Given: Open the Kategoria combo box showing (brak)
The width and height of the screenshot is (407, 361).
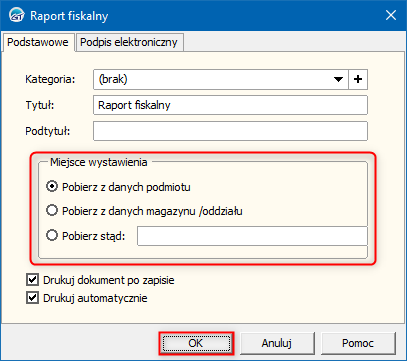Looking at the screenshot, I should [x=221, y=79].
